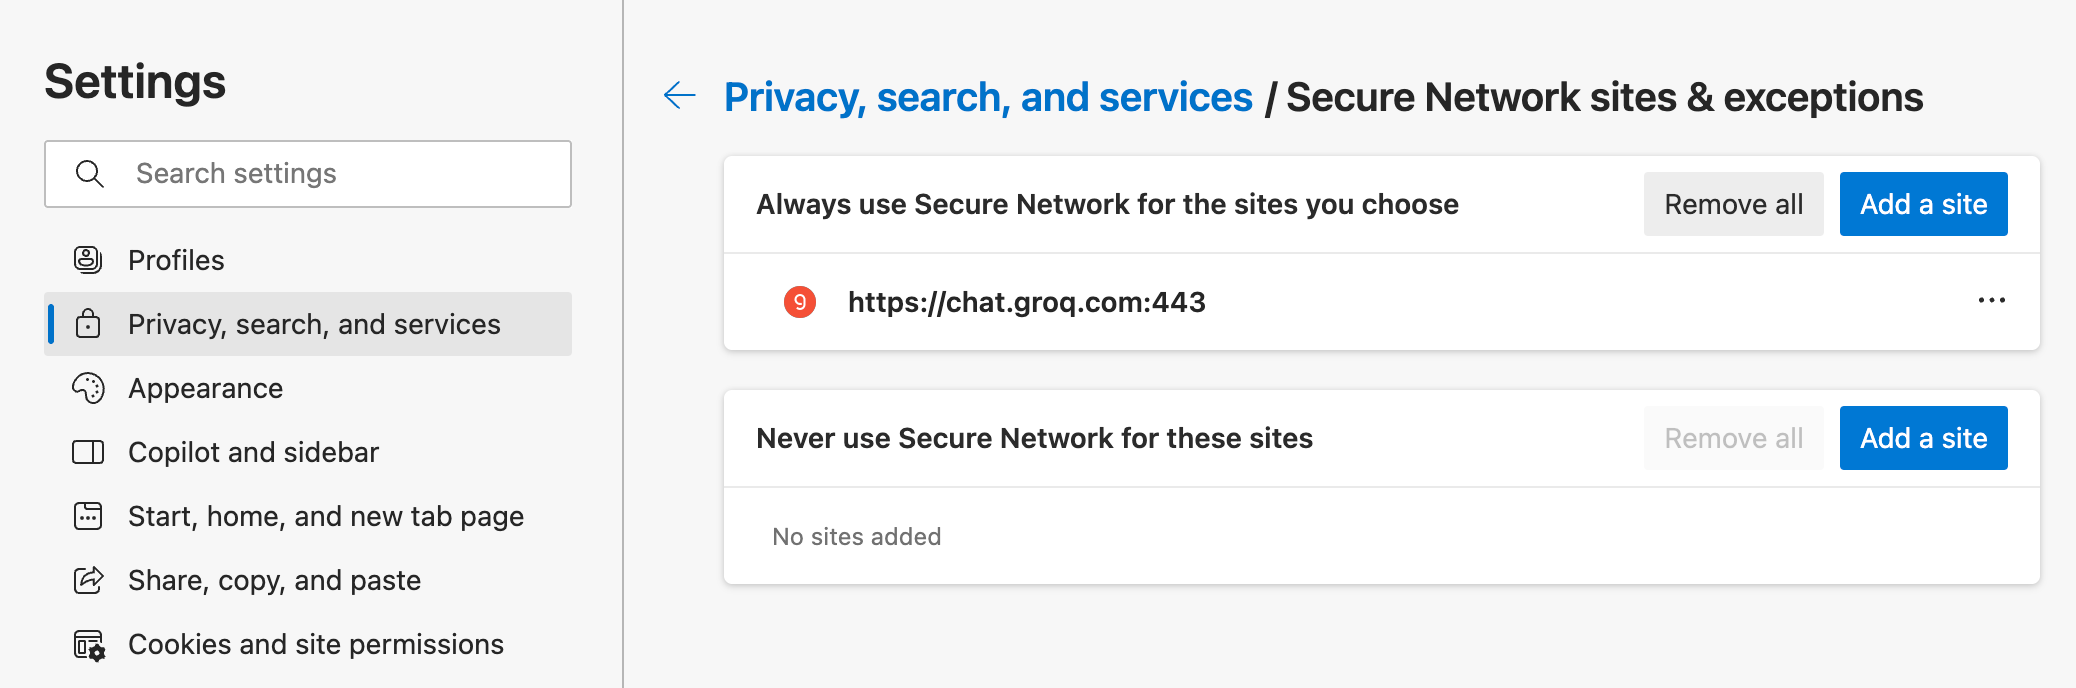
Task: Open Profiles settings section
Action: click(x=176, y=260)
